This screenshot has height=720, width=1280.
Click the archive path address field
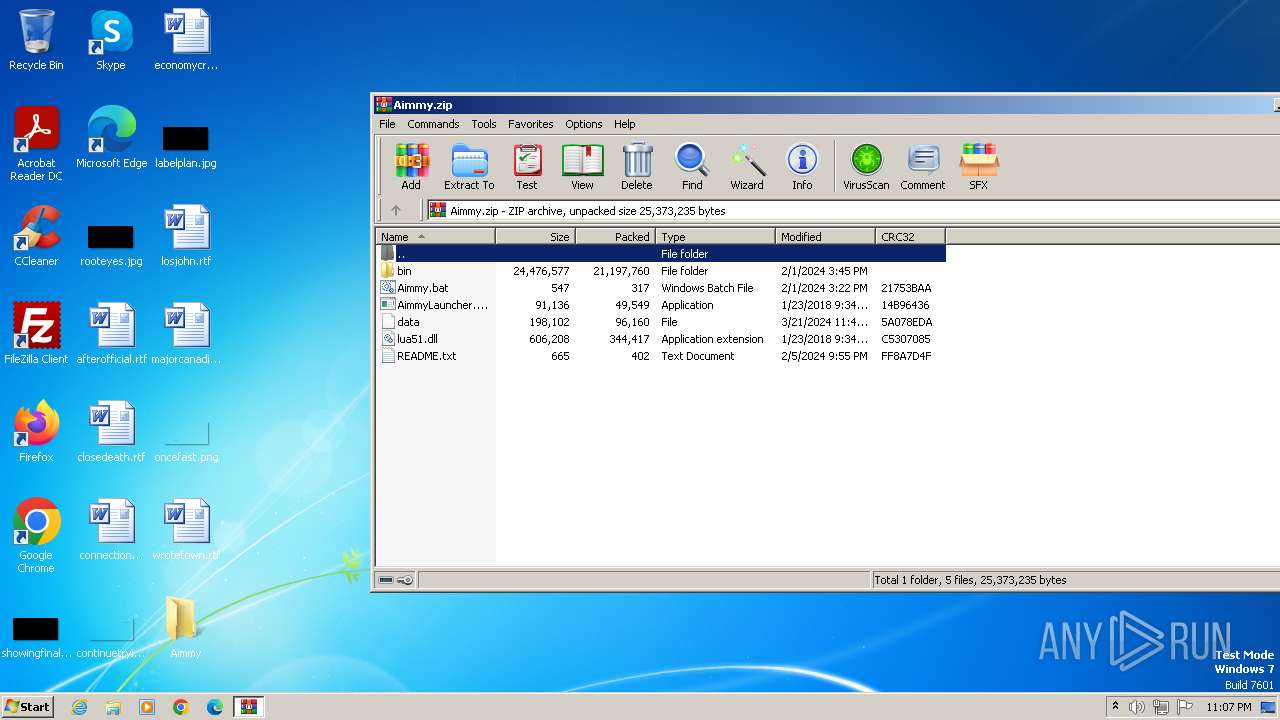tap(853, 211)
